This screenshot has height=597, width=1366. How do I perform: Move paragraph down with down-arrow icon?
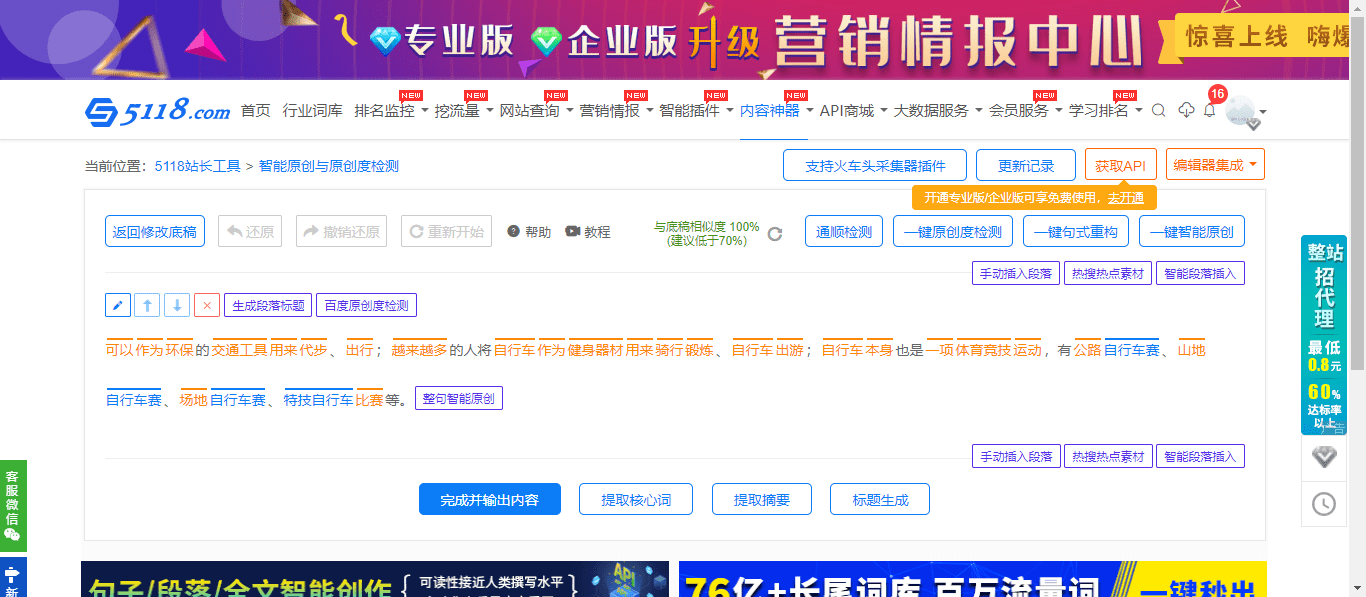point(177,305)
